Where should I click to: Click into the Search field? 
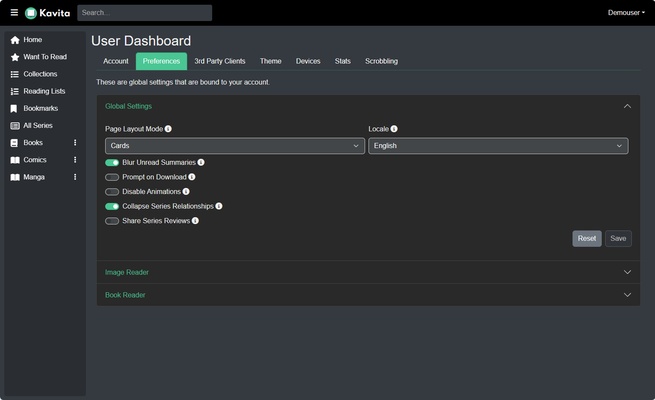[144, 13]
